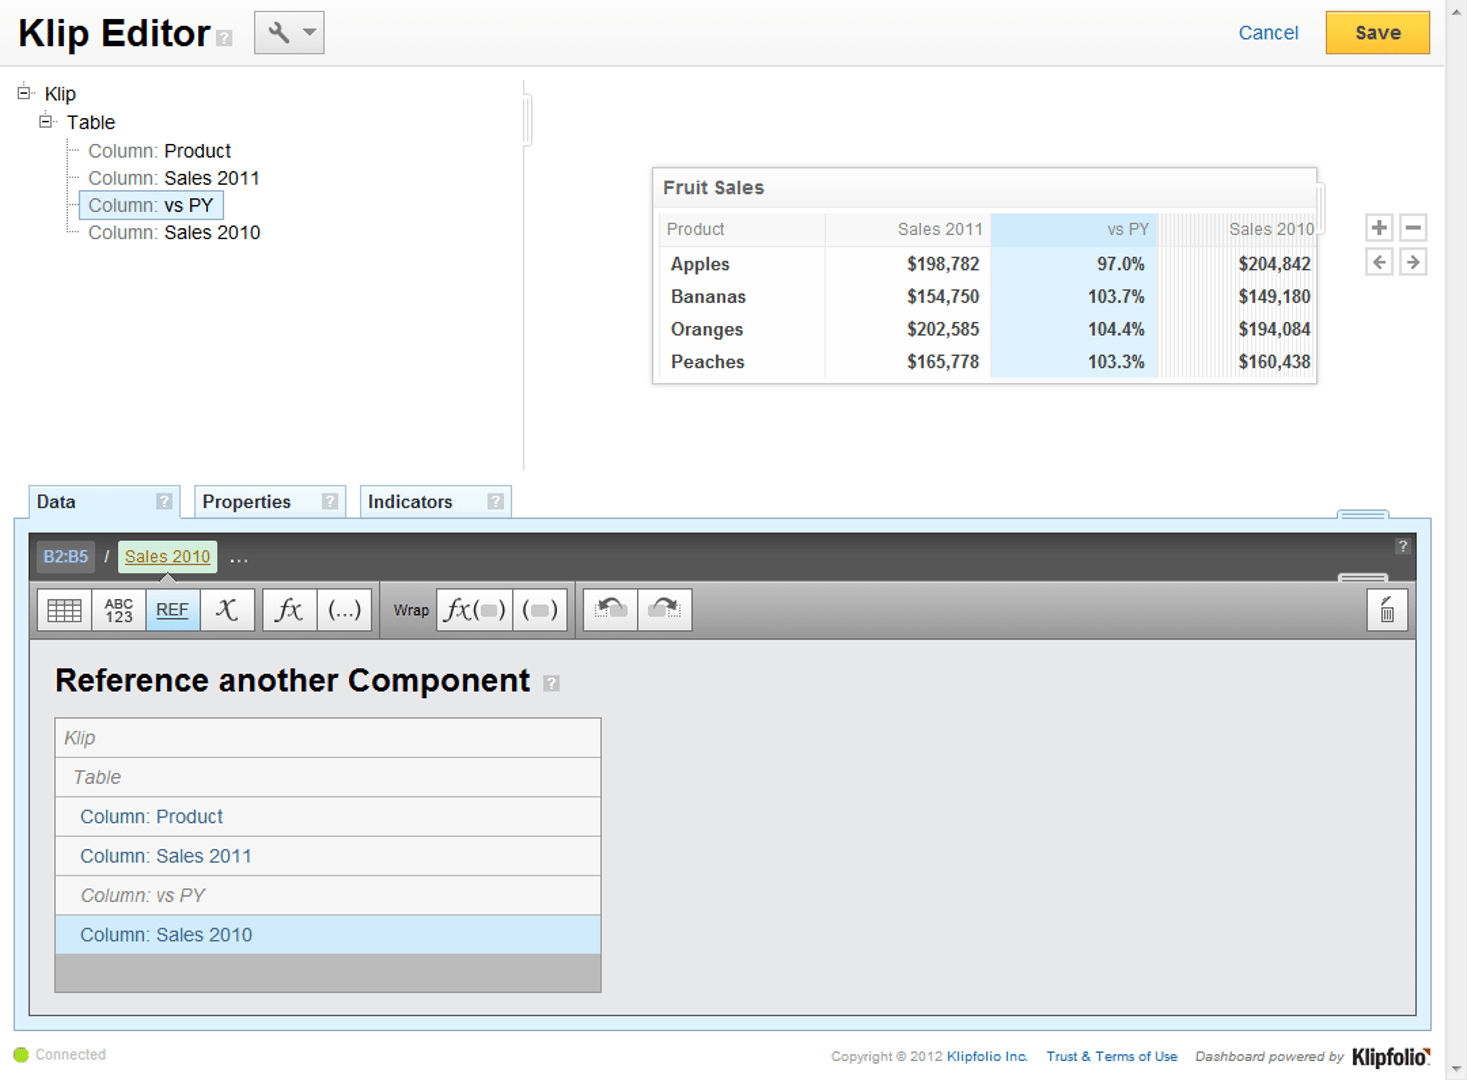Insert brackets with the (...) icon
The width and height of the screenshot is (1467, 1080).
(345, 610)
